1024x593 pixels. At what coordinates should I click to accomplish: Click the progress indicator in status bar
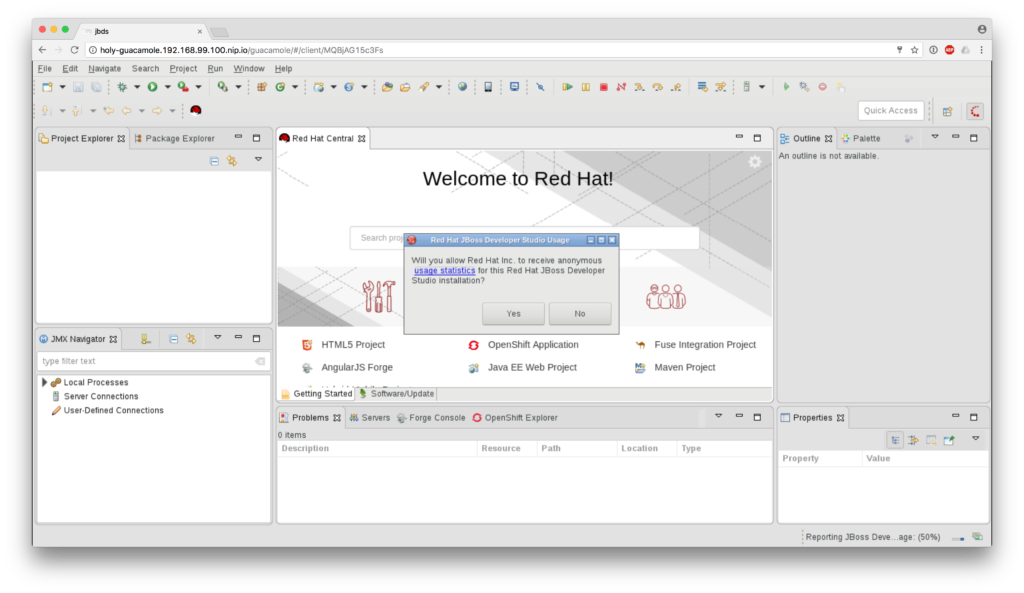click(x=958, y=537)
